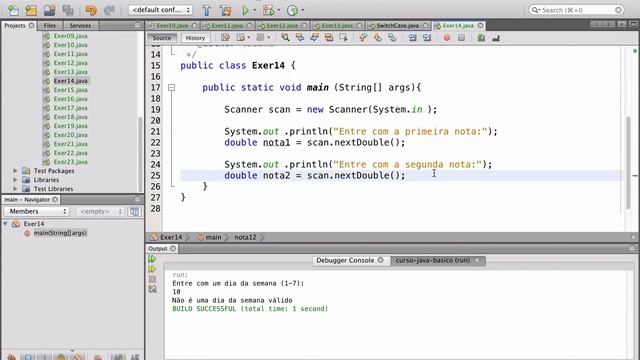Viewport: 640px width, 360px height.
Task: Click the Previous Bookmark icon
Action: [x=363, y=38]
